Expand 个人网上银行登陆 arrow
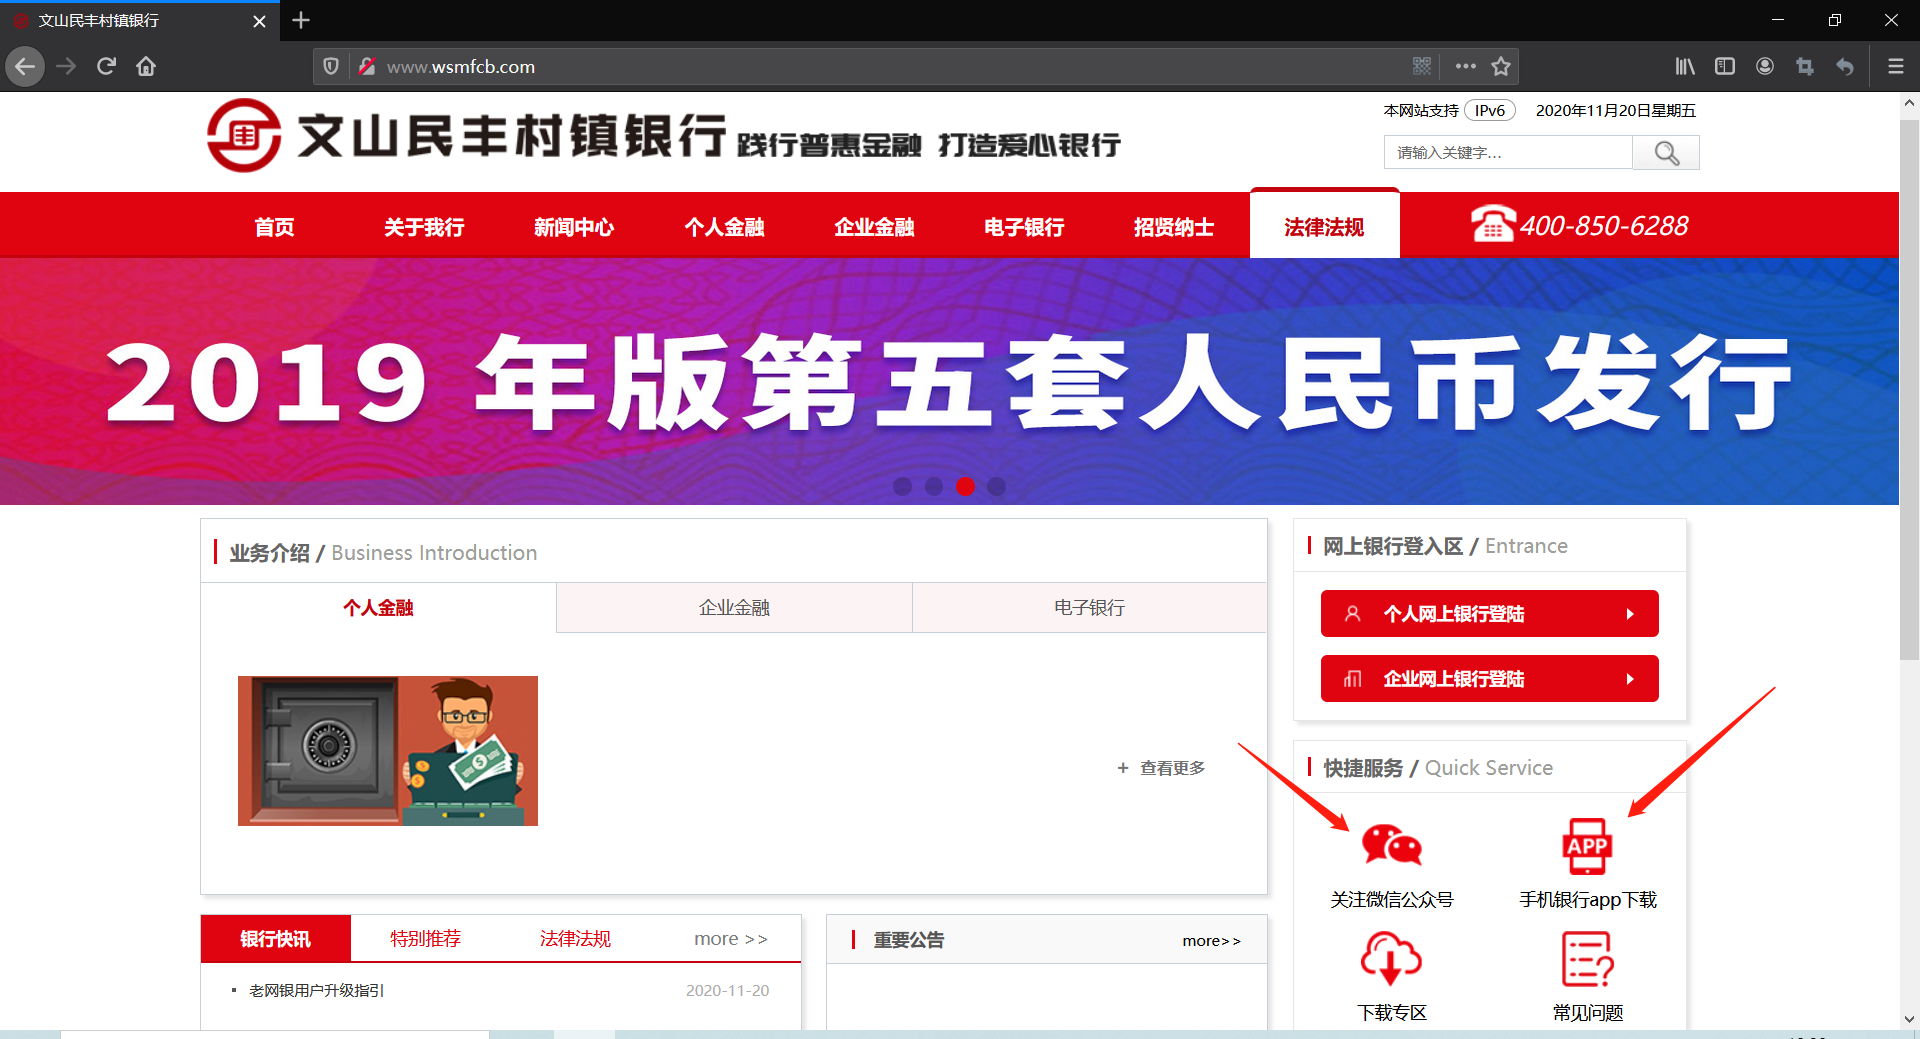This screenshot has width=1920, height=1039. (1630, 614)
